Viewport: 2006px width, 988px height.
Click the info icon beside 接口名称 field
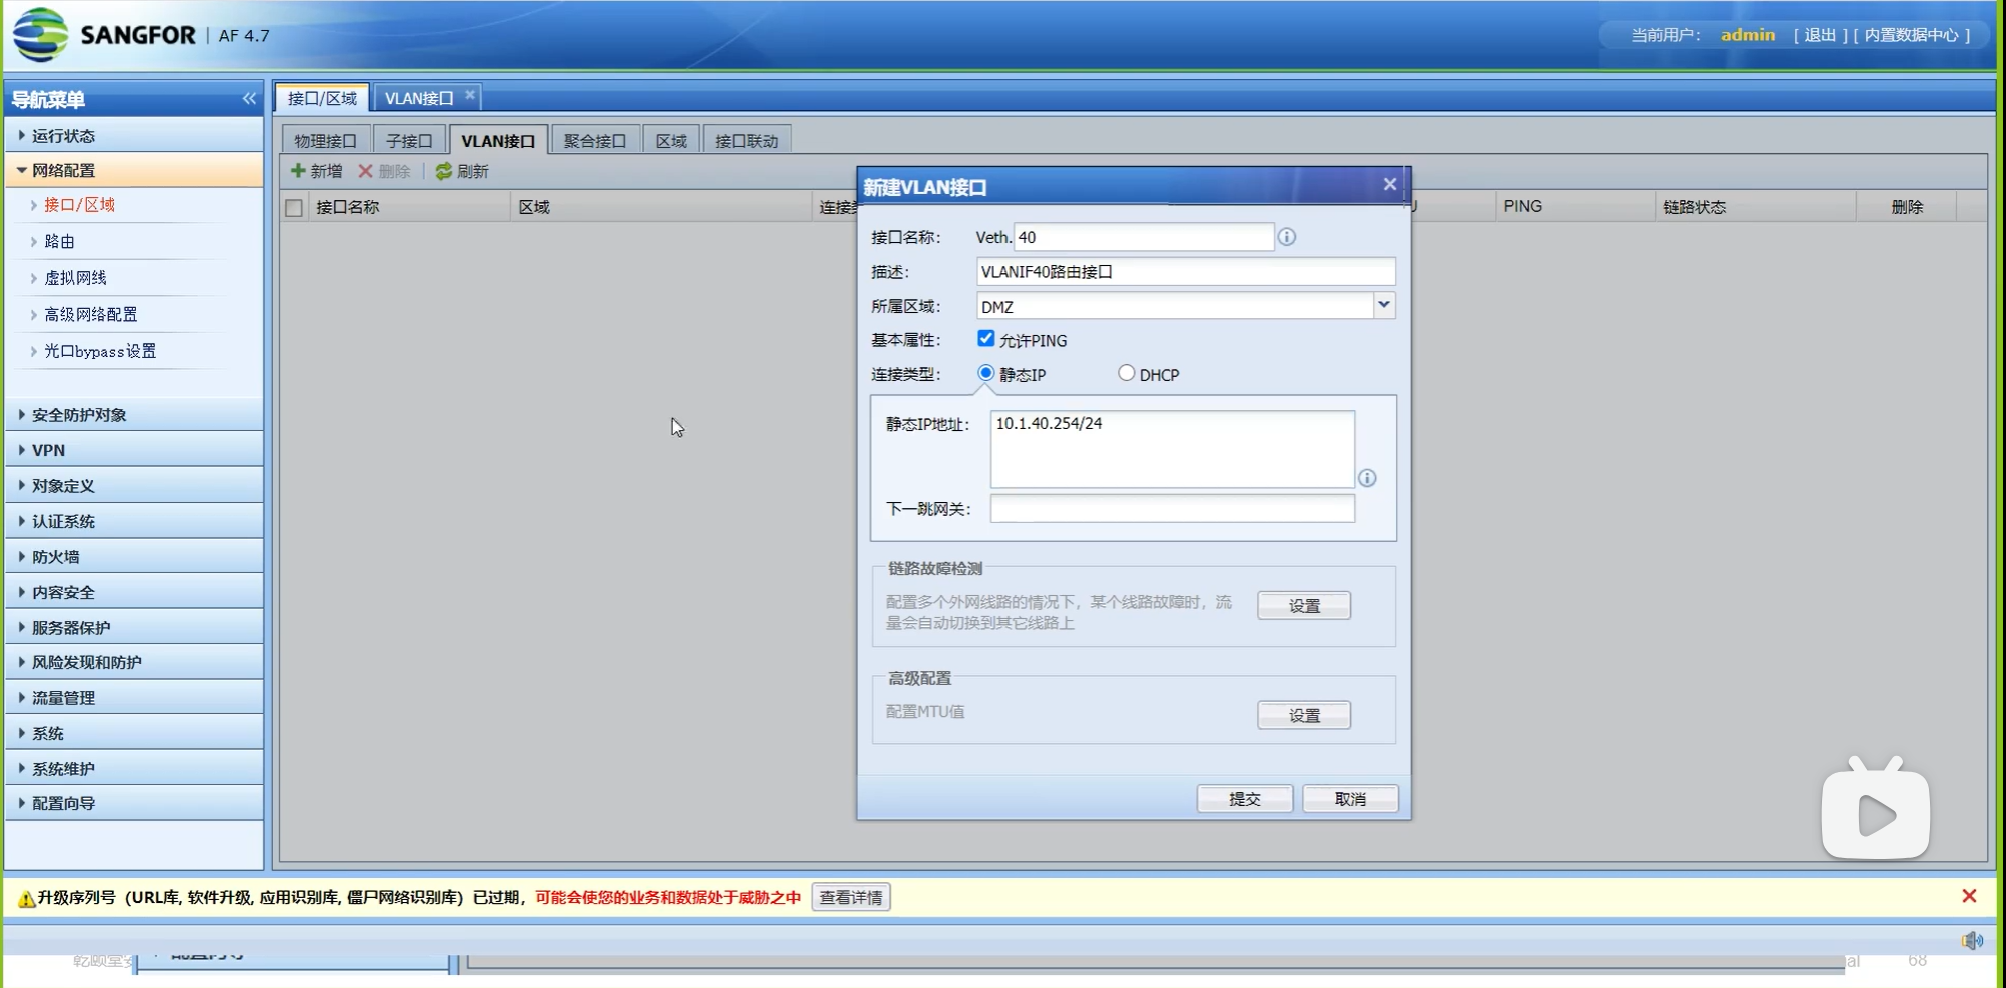click(x=1287, y=237)
